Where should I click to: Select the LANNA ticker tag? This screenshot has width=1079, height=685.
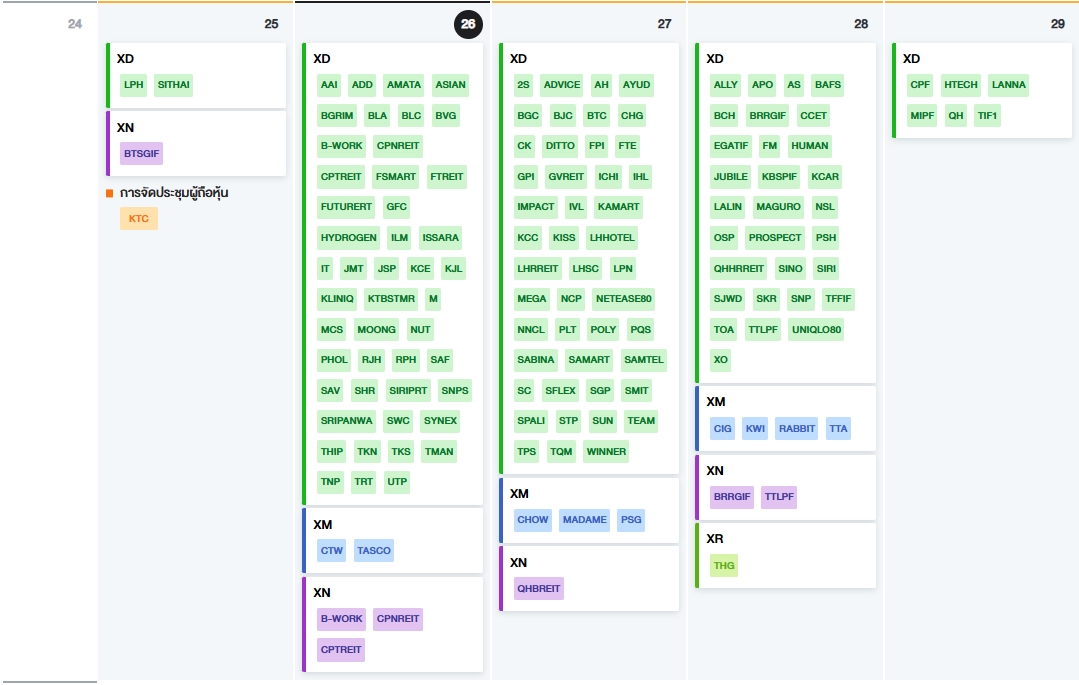[1008, 85]
